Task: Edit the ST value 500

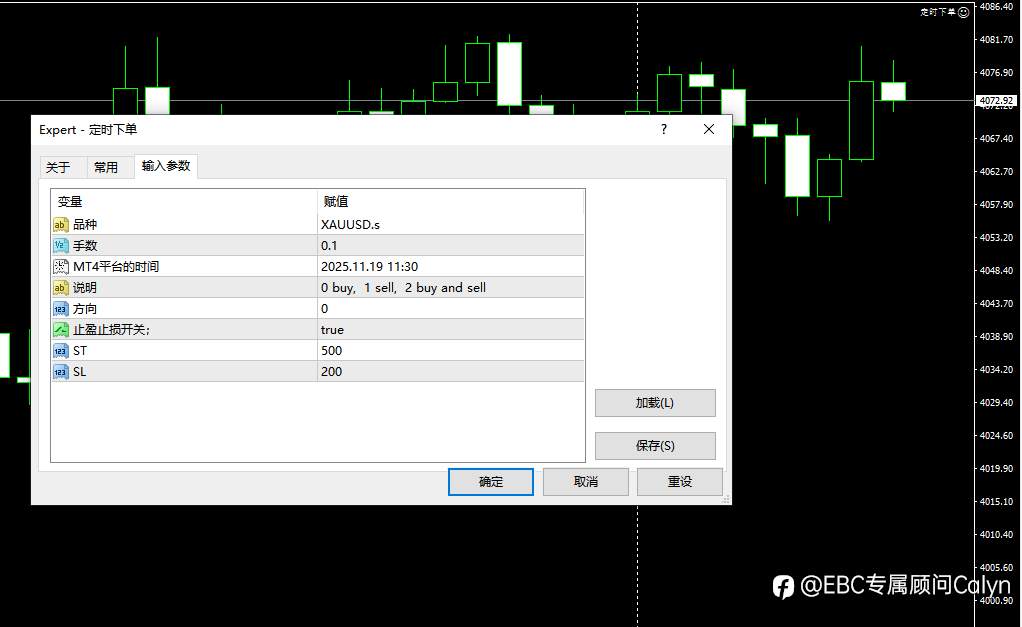Action: 450,350
